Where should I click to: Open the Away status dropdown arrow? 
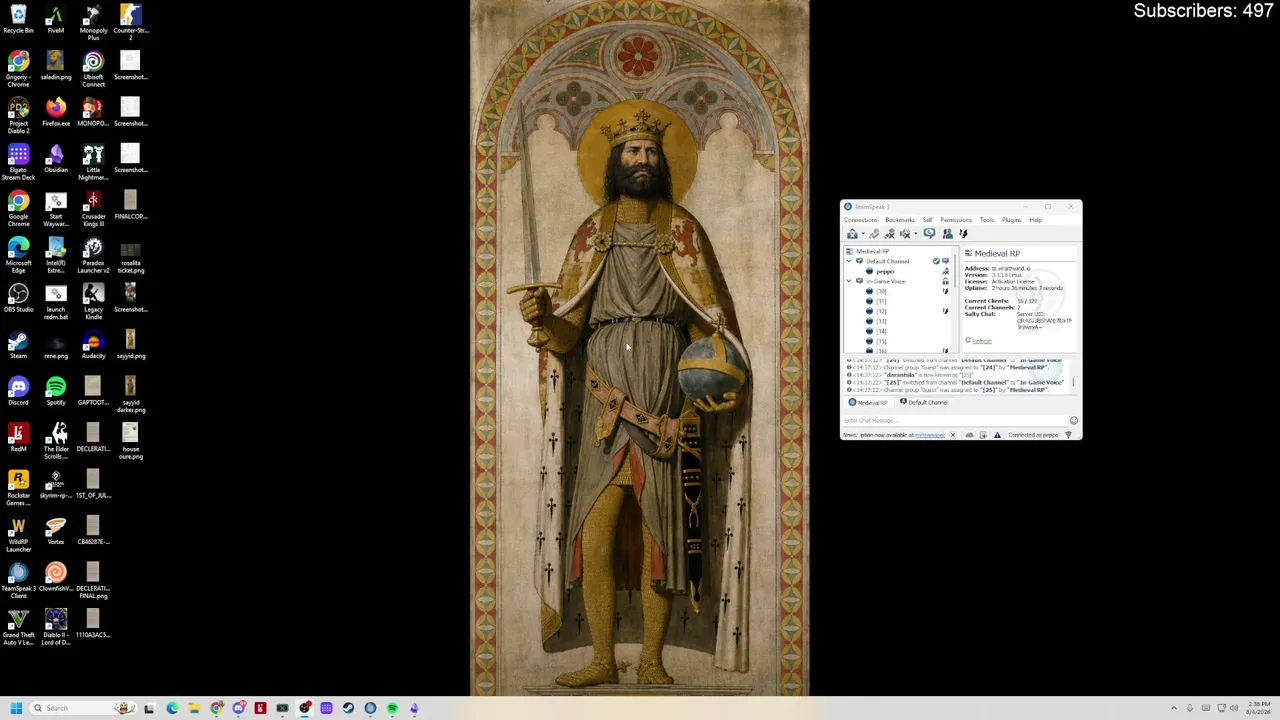click(x=915, y=234)
